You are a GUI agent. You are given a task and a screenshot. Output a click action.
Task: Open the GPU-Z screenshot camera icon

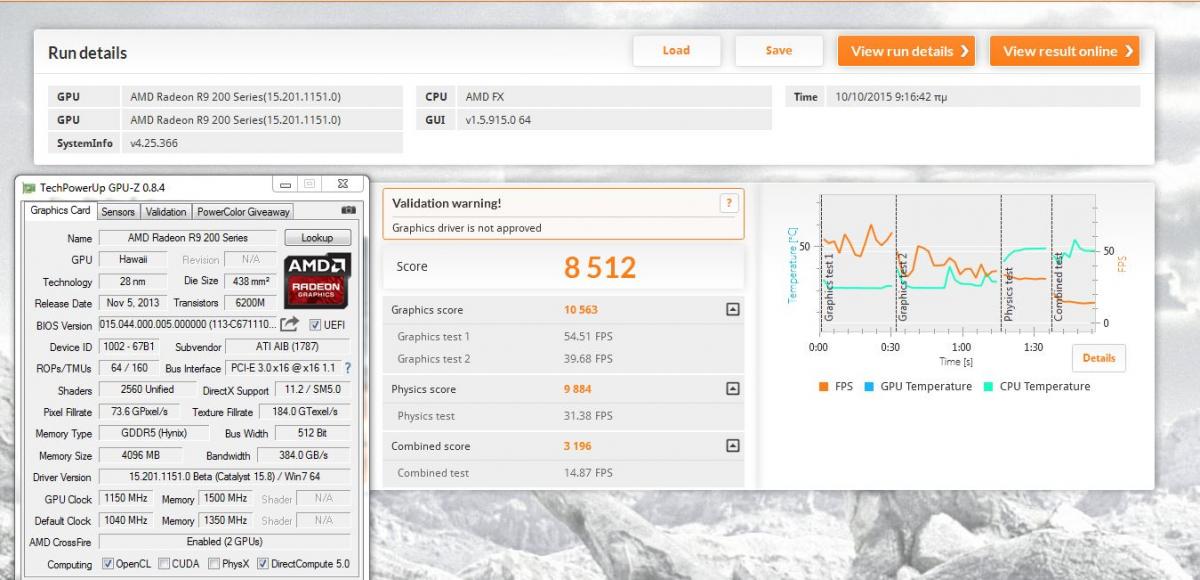click(x=348, y=211)
